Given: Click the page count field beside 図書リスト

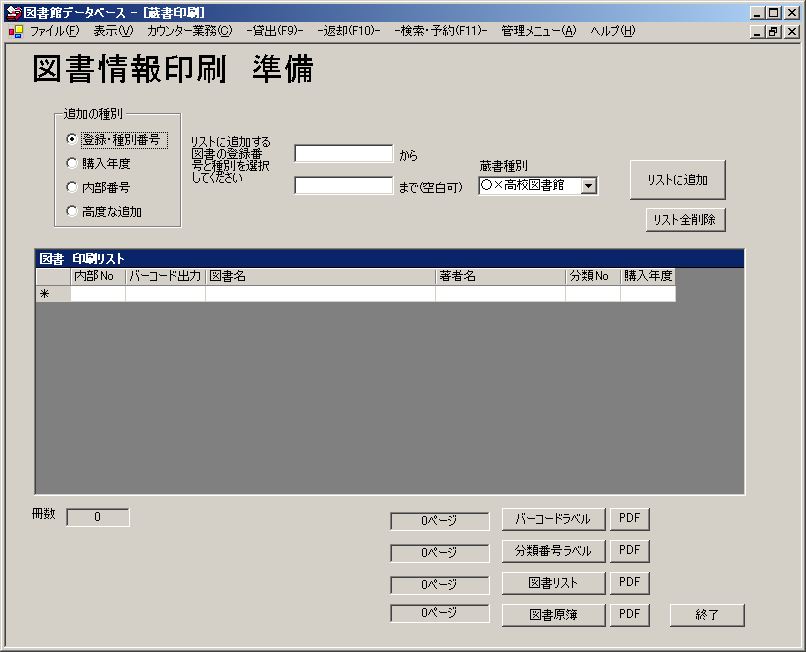Looking at the screenshot, I should tap(439, 585).
